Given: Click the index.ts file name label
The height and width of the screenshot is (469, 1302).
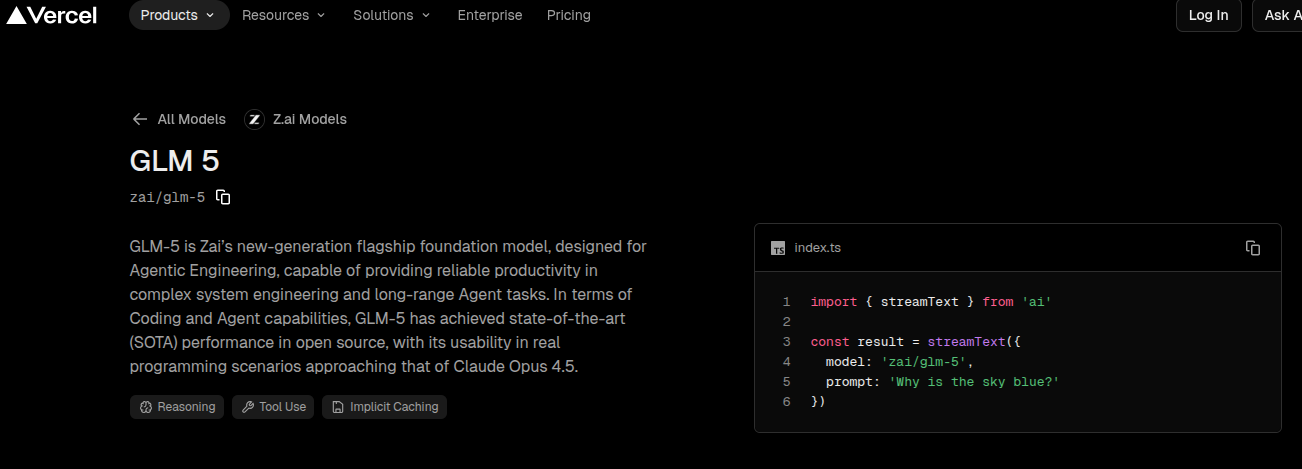Looking at the screenshot, I should [817, 248].
